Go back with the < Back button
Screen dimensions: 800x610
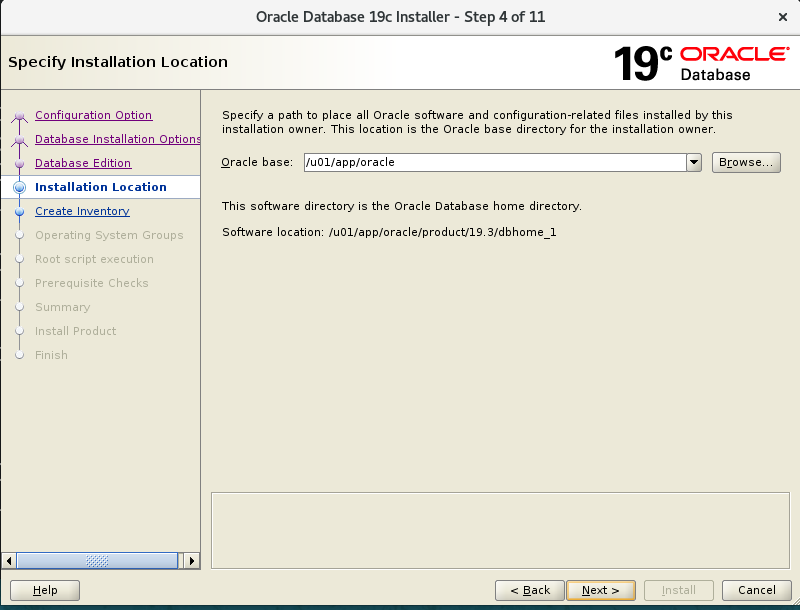point(530,591)
